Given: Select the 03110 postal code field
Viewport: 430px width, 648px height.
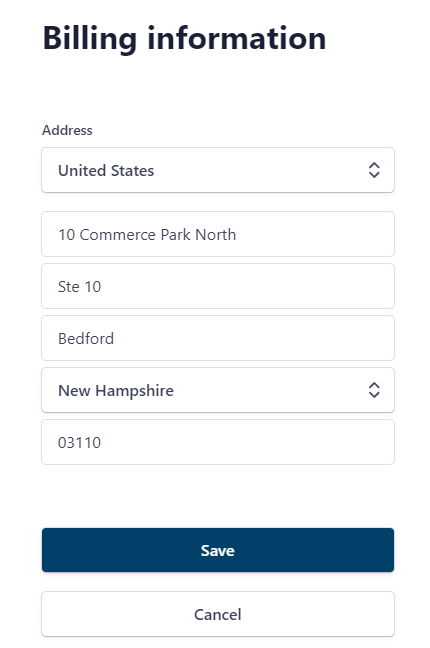Looking at the screenshot, I should [x=218, y=442].
